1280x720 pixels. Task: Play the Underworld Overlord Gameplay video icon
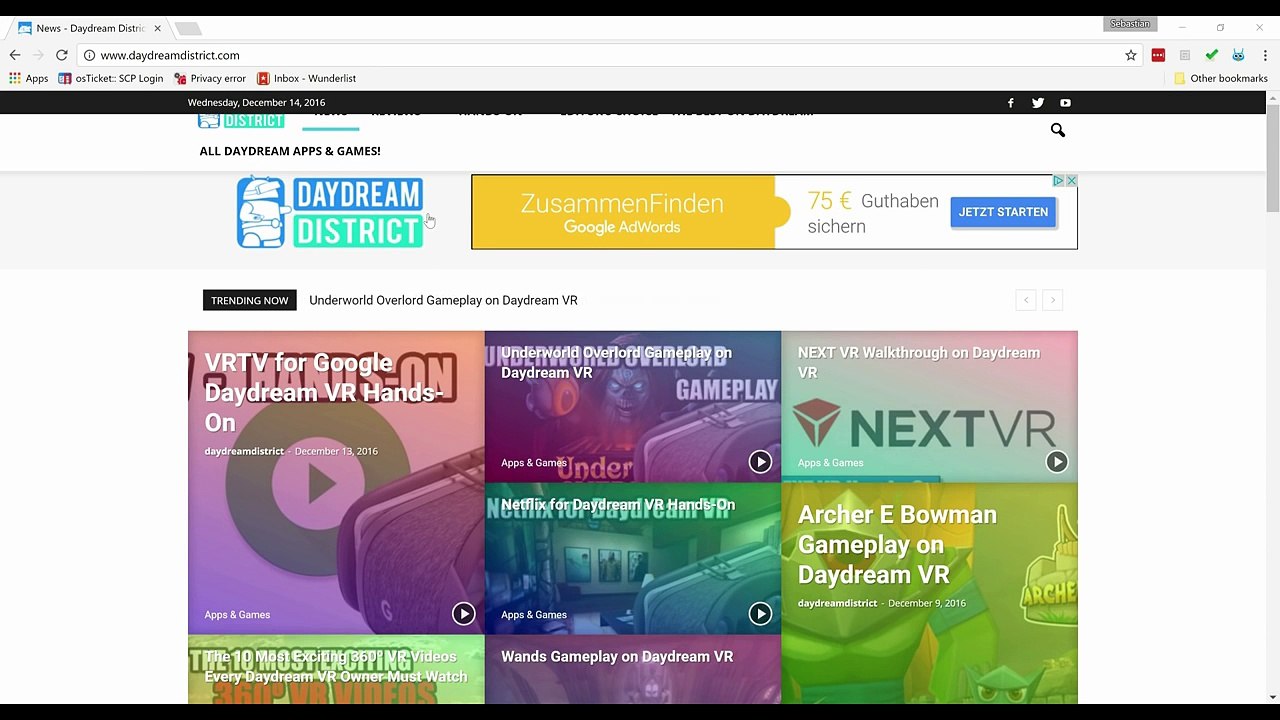[760, 461]
